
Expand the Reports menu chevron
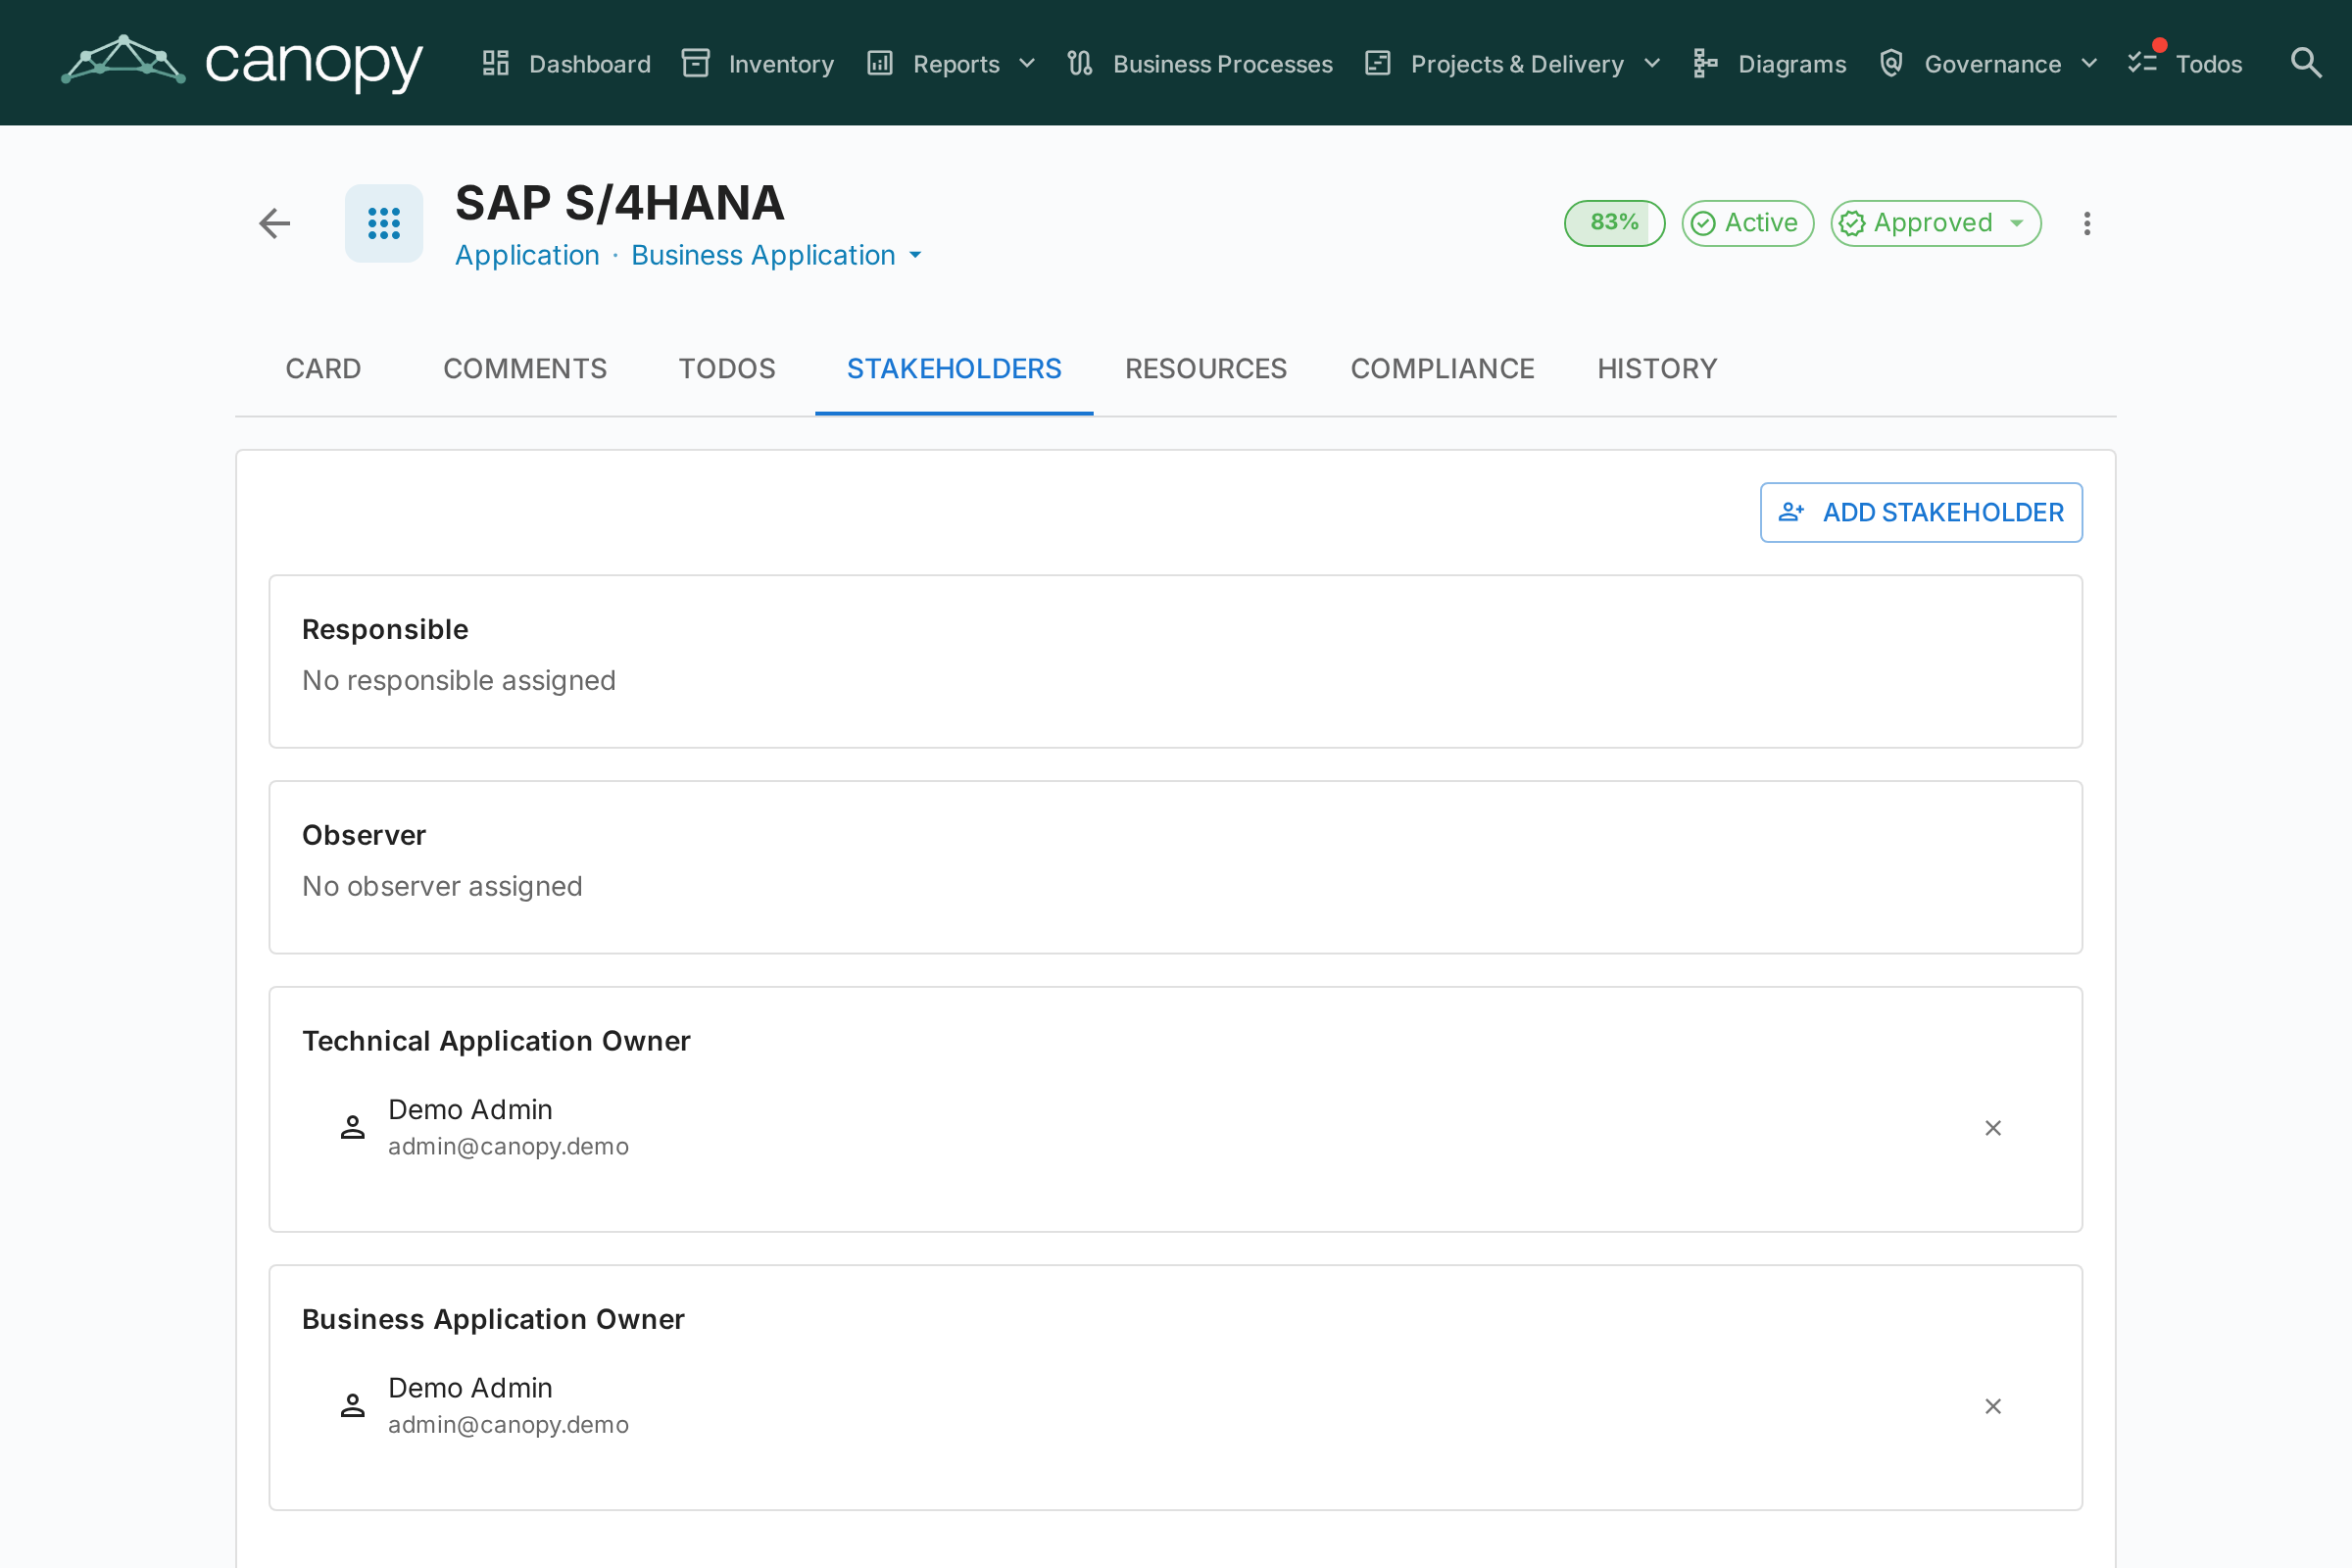click(1027, 63)
